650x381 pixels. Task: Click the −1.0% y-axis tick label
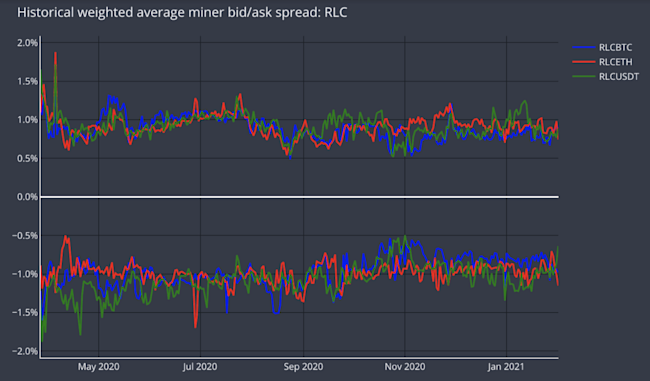tap(25, 274)
